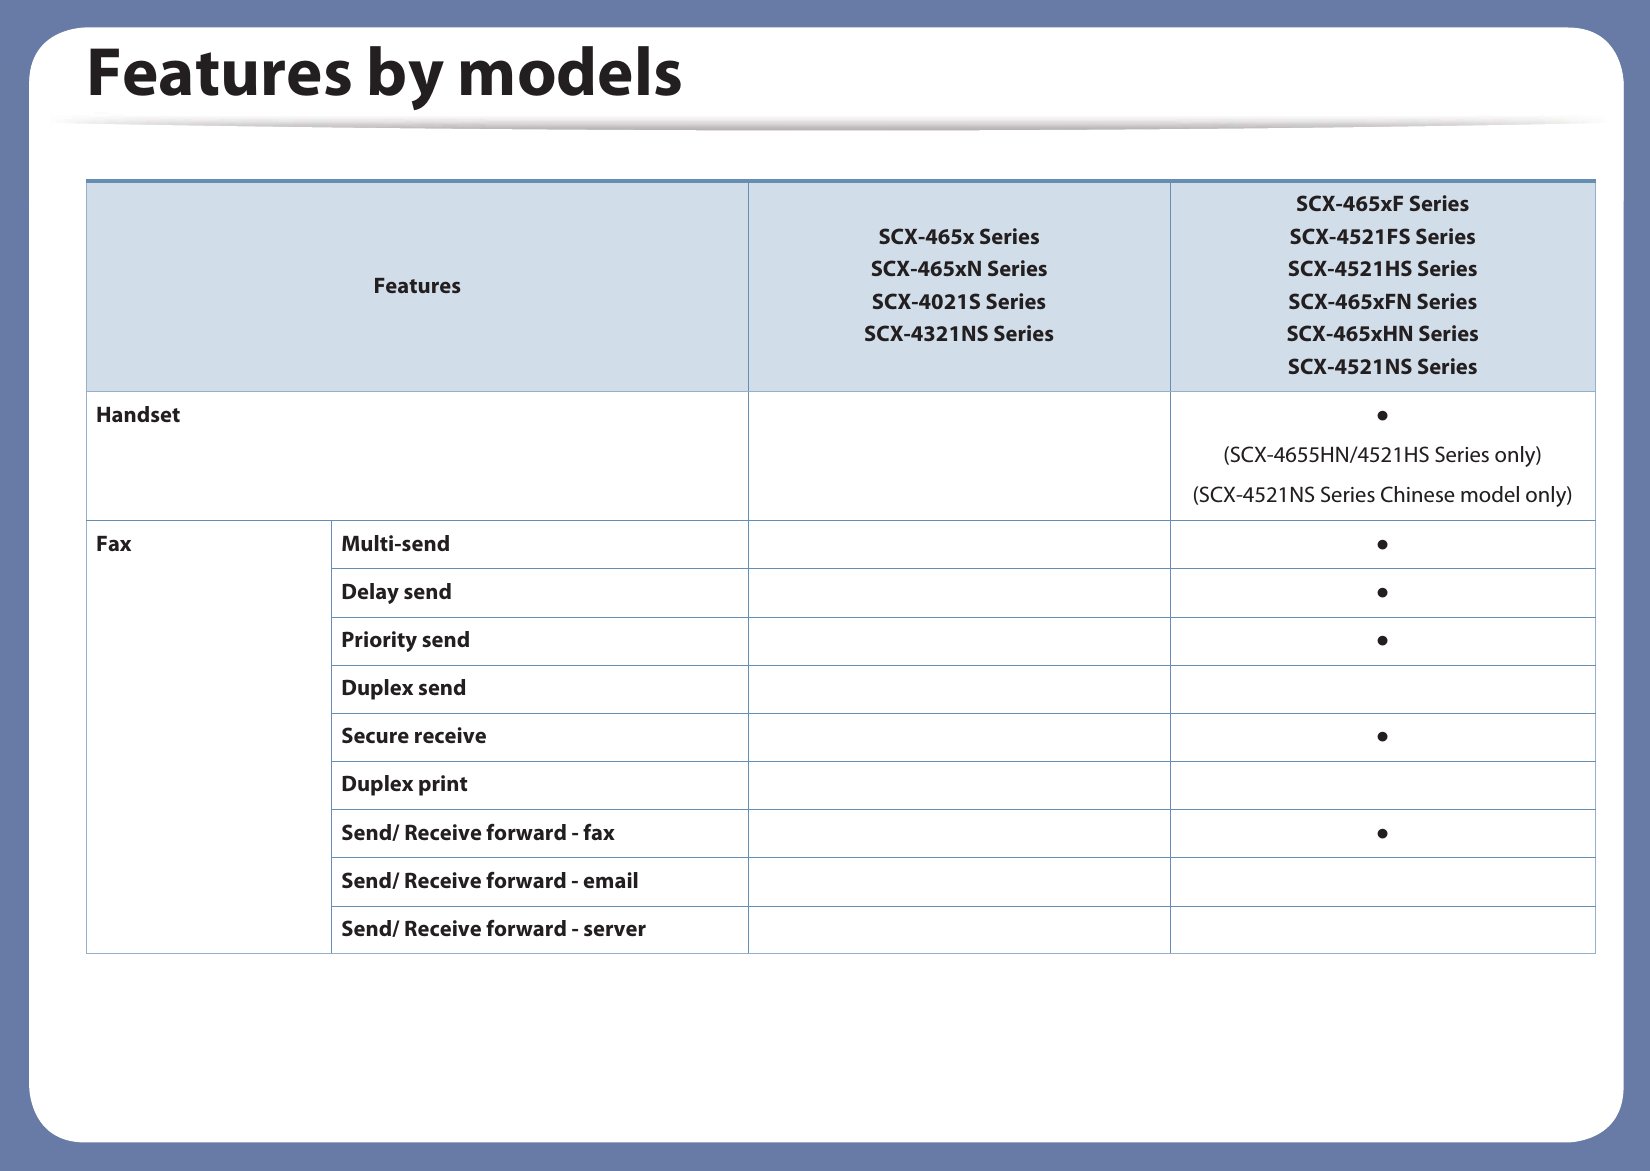Click the bullet mark in the Secure receive row
1650x1171 pixels.
[x=1381, y=737]
